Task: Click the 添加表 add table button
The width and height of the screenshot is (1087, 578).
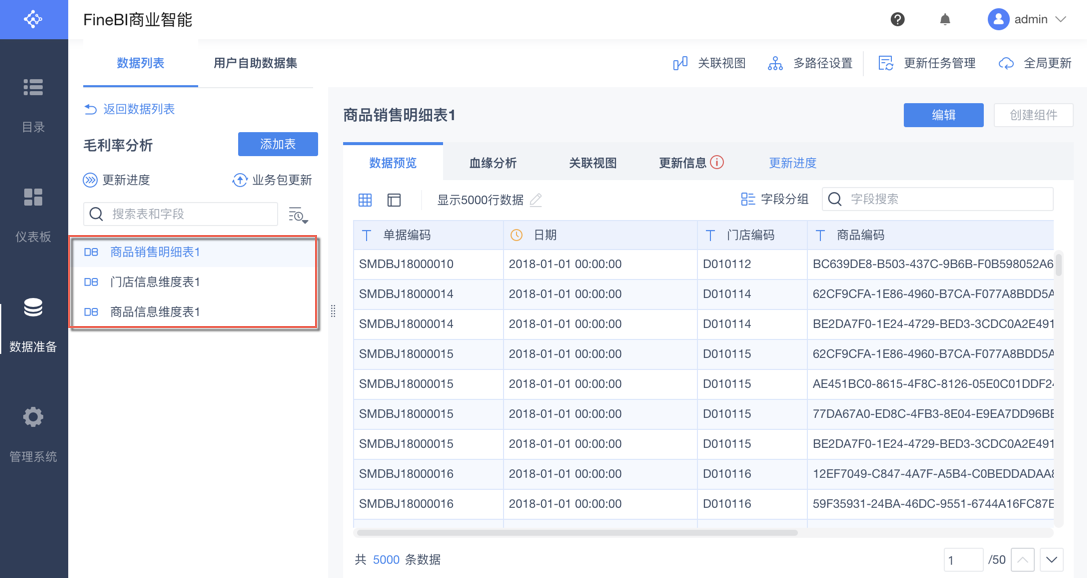Action: coord(278,144)
